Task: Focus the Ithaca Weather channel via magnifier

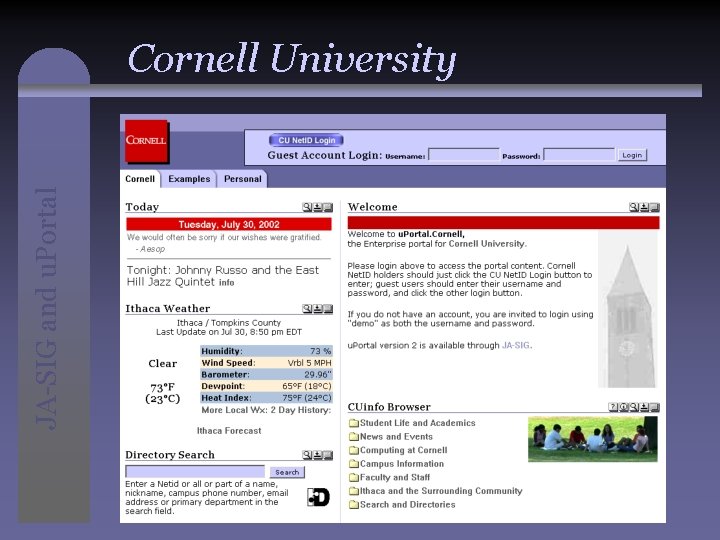Action: [307, 309]
